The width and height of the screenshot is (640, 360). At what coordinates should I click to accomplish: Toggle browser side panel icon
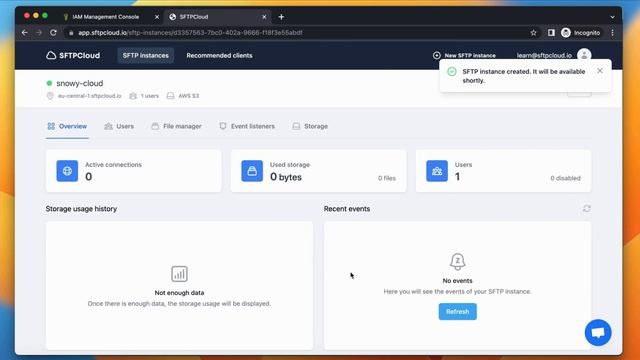point(551,33)
